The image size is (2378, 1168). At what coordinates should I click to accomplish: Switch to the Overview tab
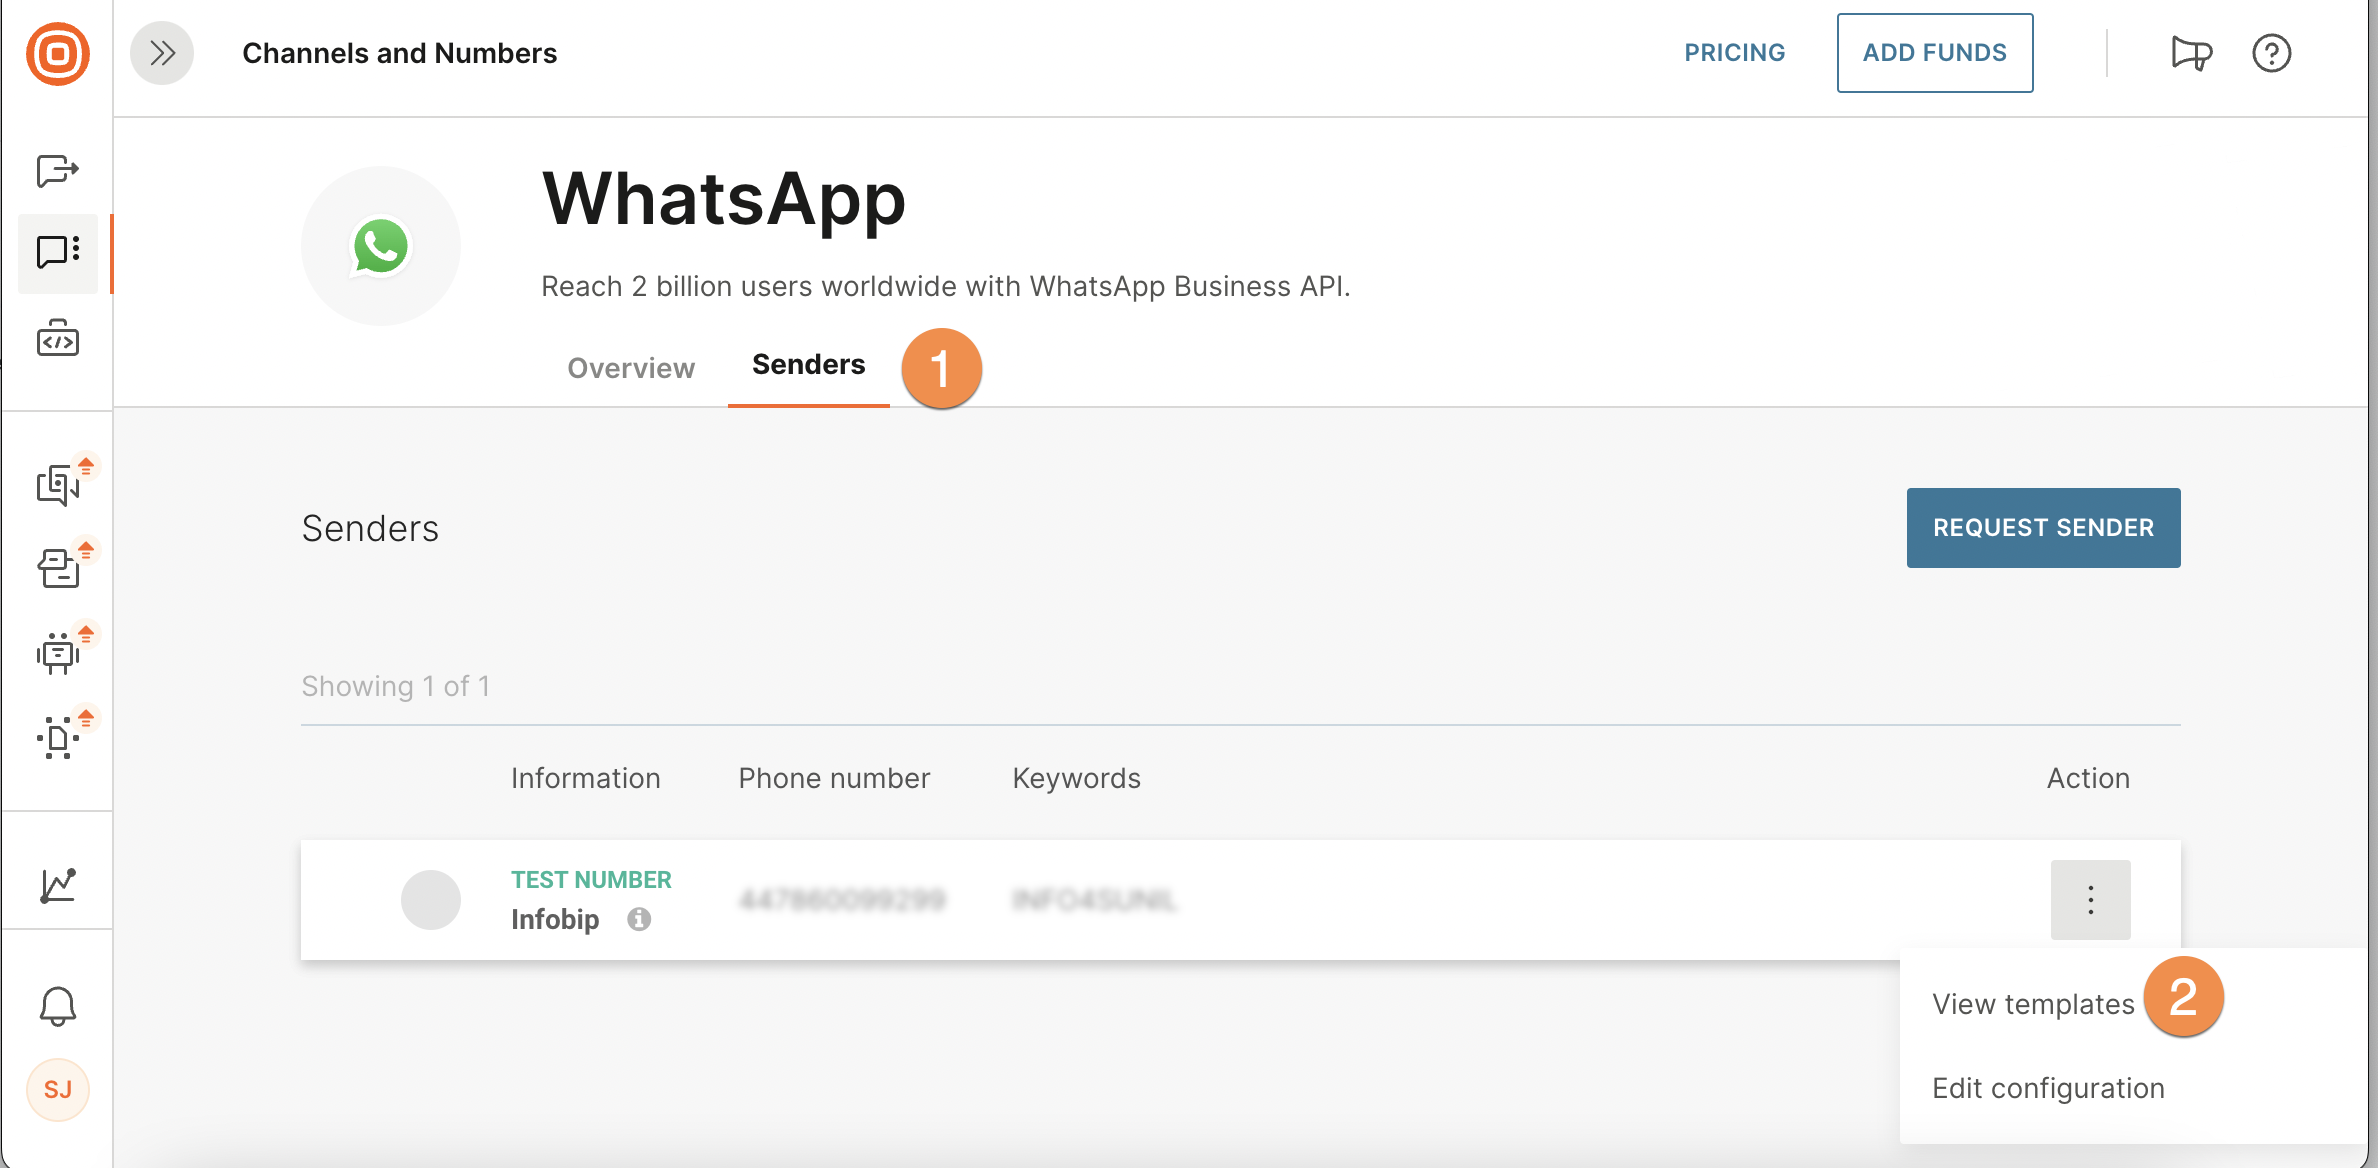pyautogui.click(x=631, y=368)
